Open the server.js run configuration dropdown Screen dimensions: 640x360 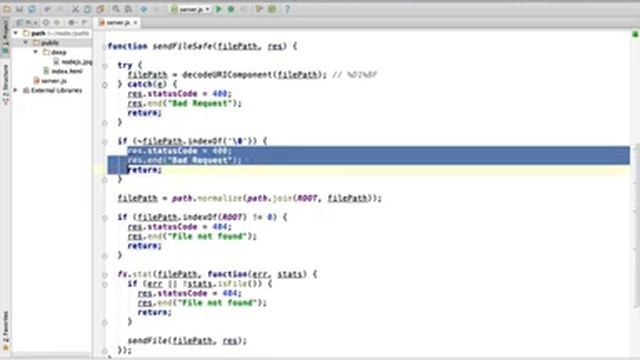point(190,9)
